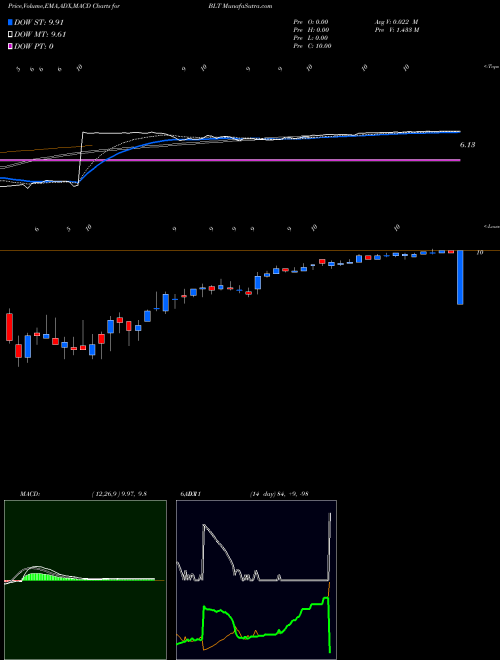The width and height of the screenshot is (500, 660).
Task: Click the ADX panel title
Action: pos(191,494)
